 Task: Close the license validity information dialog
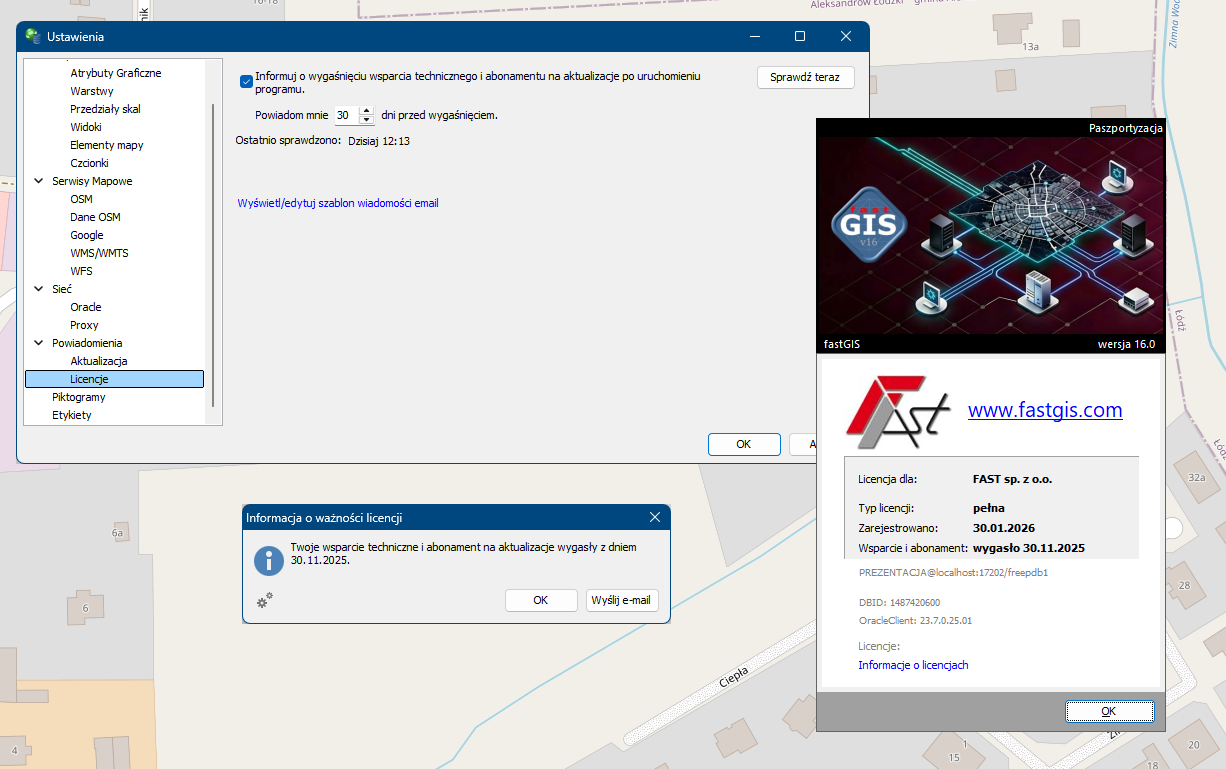[655, 517]
